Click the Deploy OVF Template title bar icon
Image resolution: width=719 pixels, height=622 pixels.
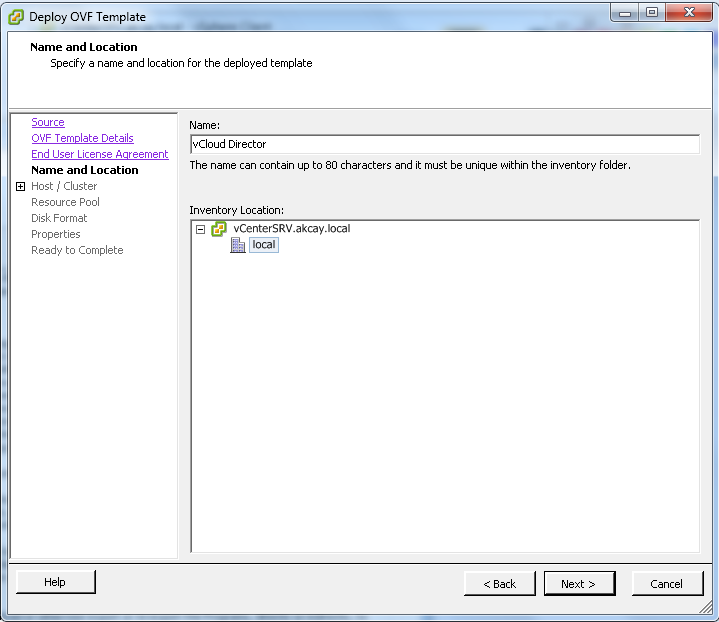point(16,17)
